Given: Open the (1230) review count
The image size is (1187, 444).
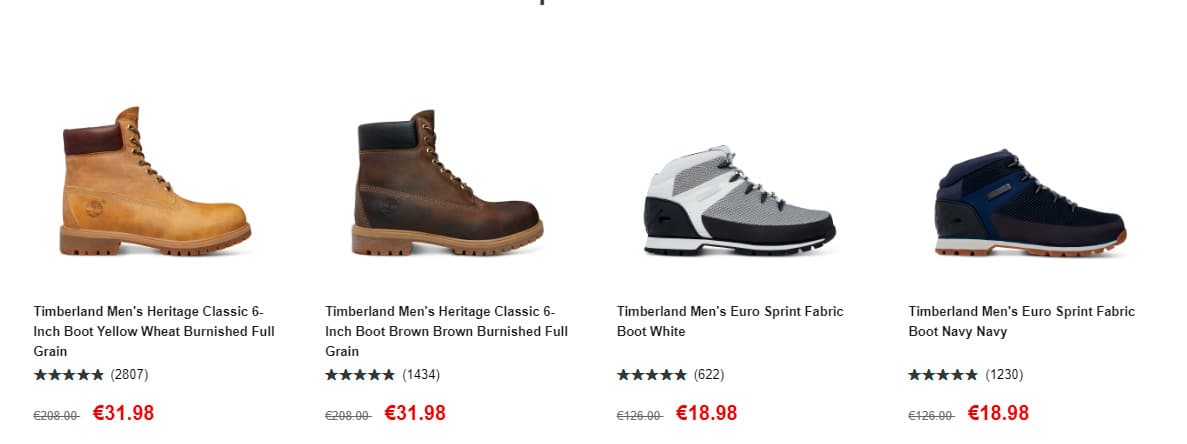Looking at the screenshot, I should click(1004, 375).
